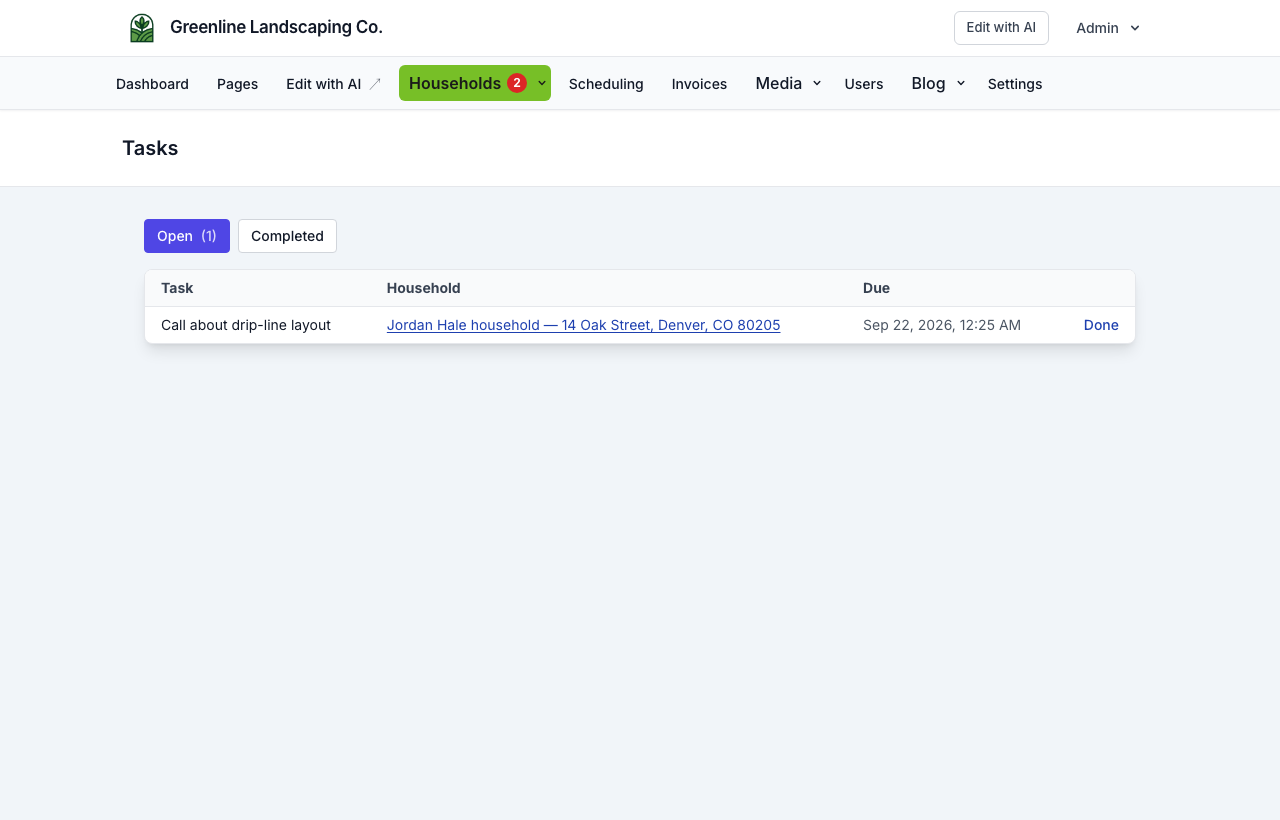Click the Greenline Landscaping Co. site title
Screen dimensions: 1280x820
pos(276,27)
